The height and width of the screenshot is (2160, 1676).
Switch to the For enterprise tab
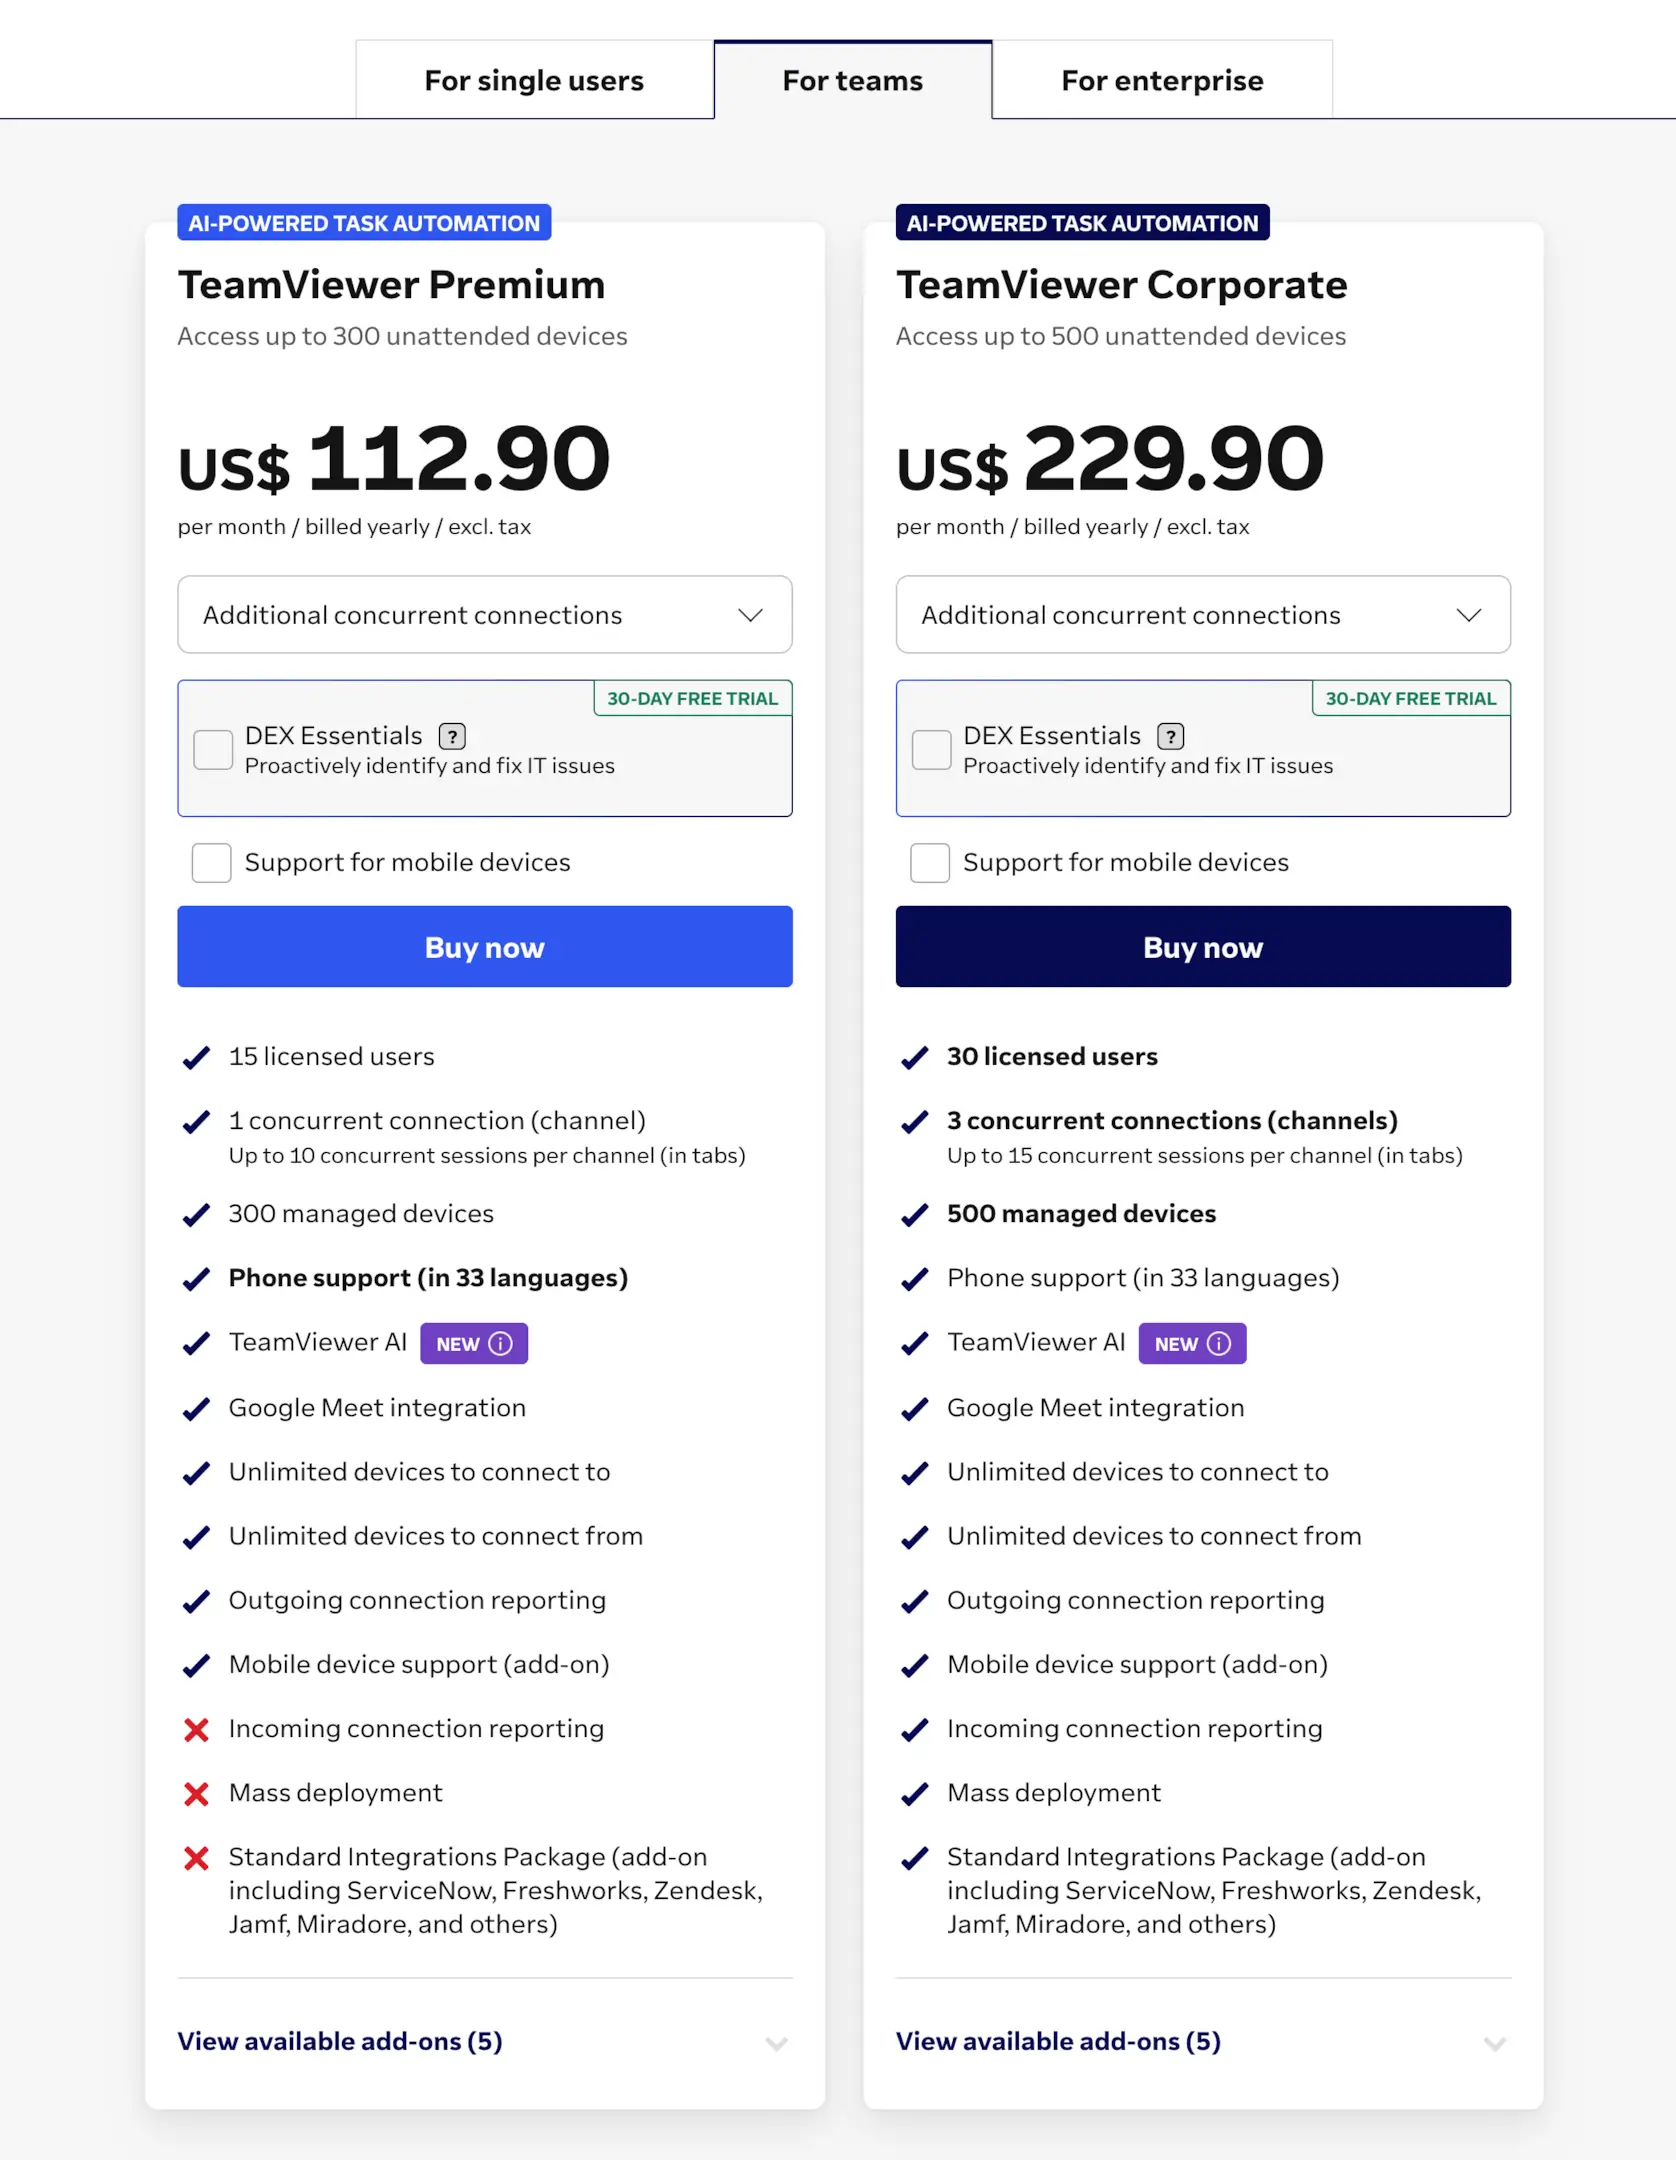point(1162,79)
